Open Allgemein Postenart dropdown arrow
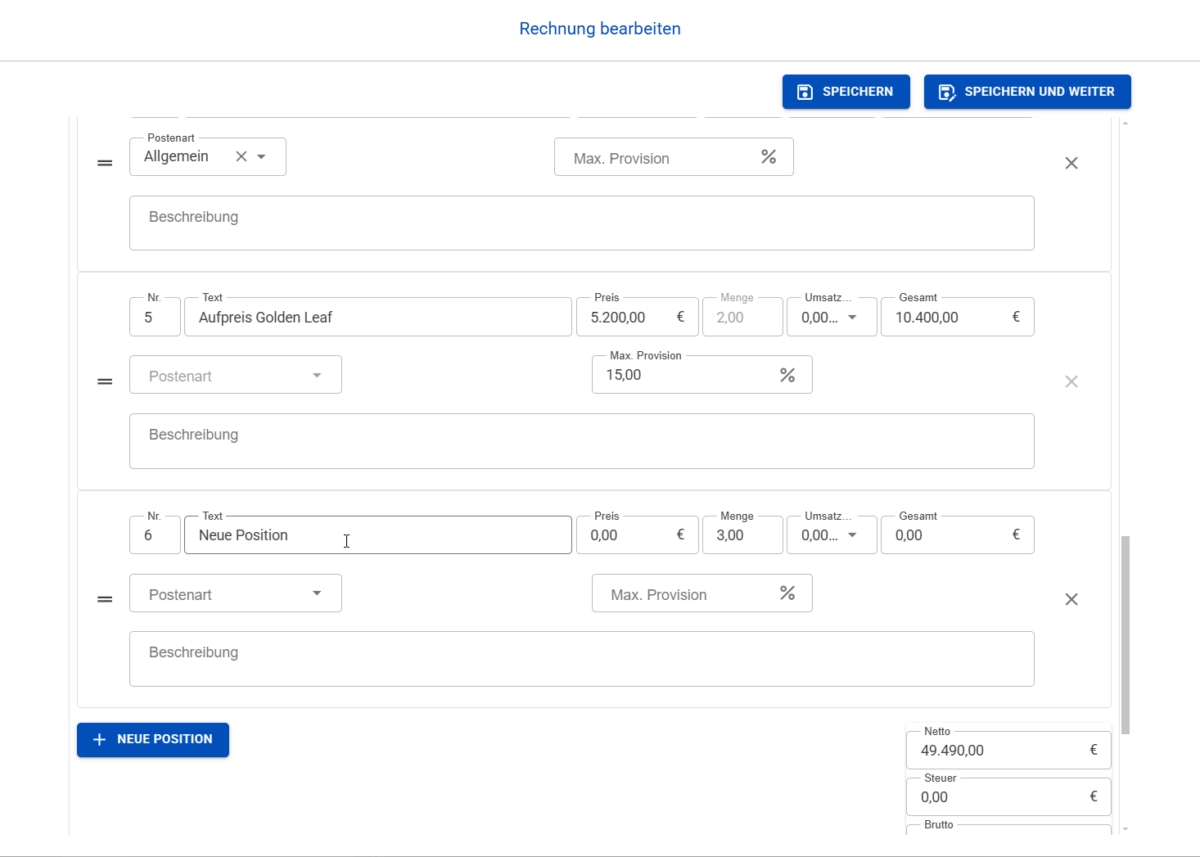The width and height of the screenshot is (1200, 857). pos(262,157)
